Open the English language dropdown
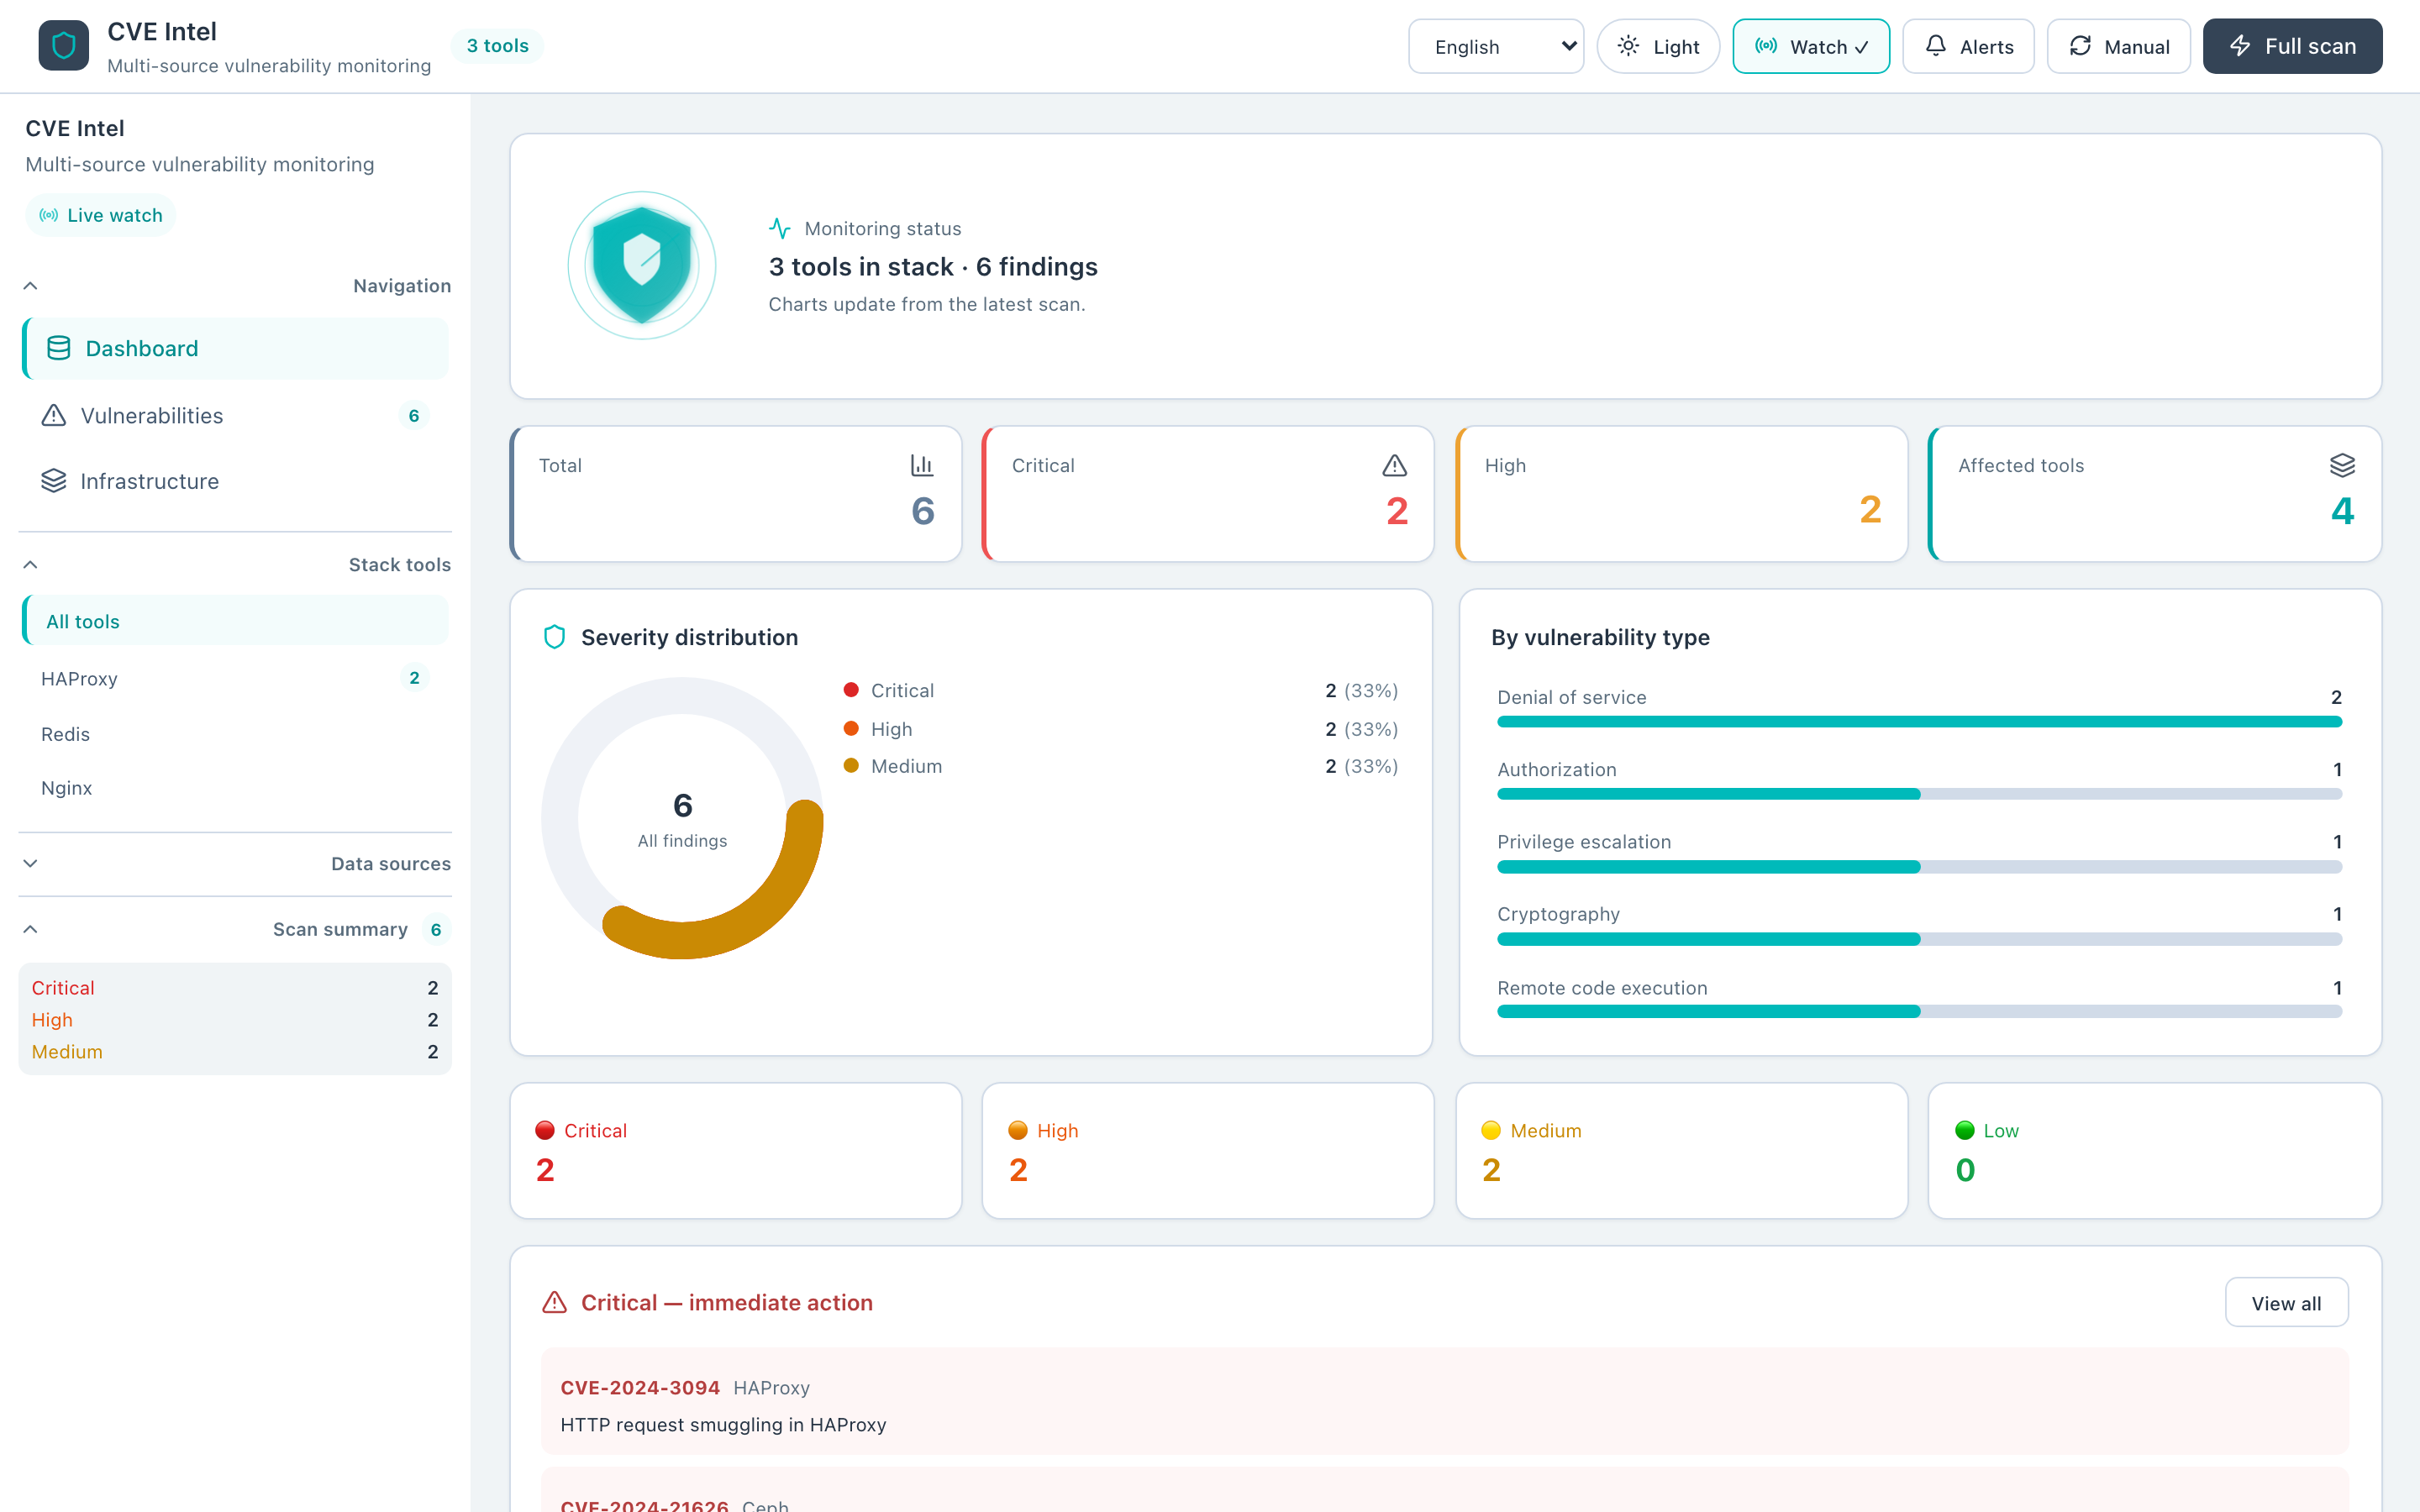Viewport: 2420px width, 1512px height. [1496, 46]
